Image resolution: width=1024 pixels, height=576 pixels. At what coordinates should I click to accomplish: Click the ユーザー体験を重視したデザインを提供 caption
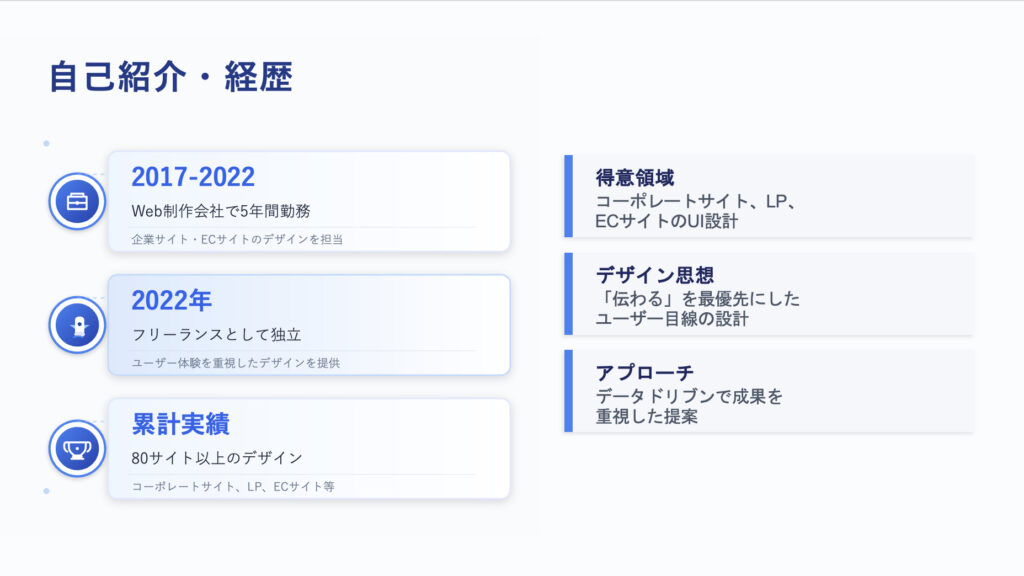pos(236,363)
